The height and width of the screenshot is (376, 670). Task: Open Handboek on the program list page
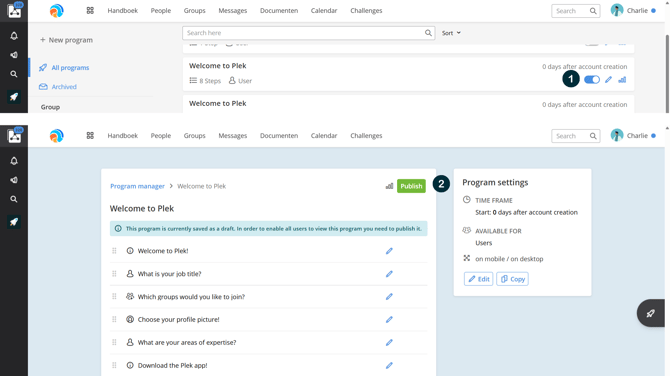[x=123, y=11]
